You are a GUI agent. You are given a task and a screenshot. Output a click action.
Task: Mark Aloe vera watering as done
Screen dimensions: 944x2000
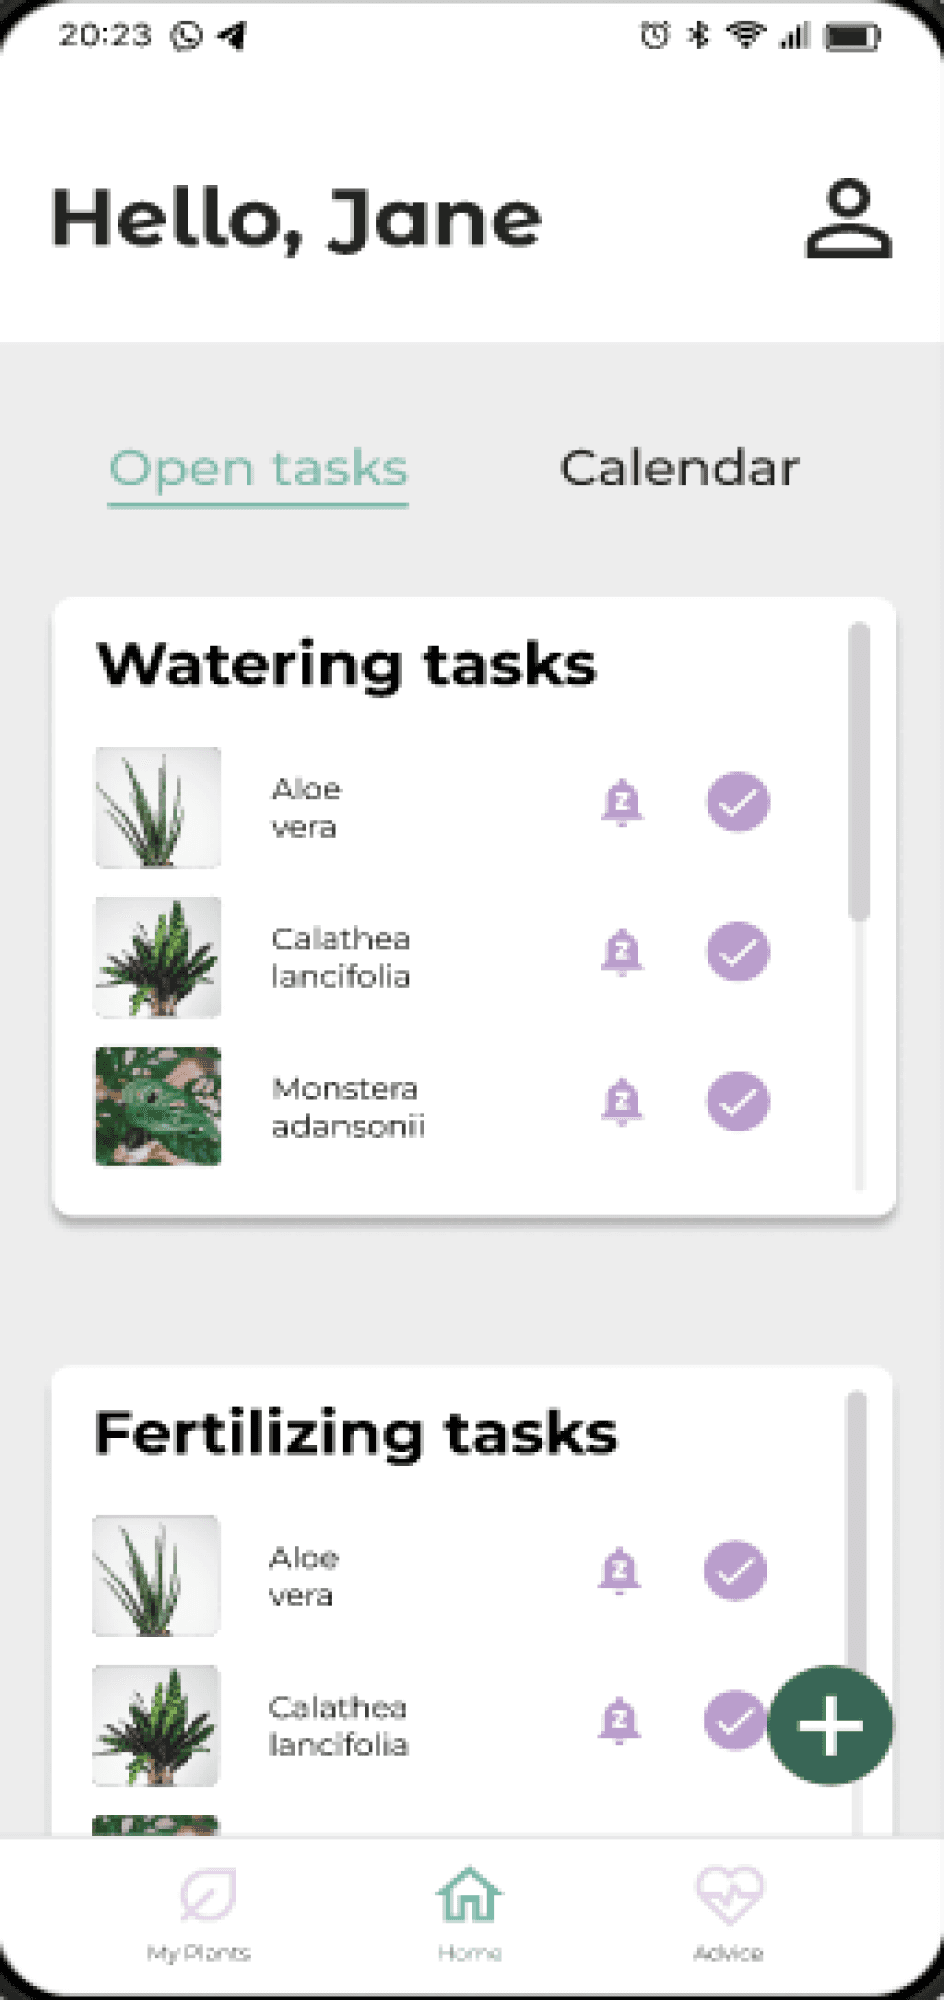tap(738, 802)
